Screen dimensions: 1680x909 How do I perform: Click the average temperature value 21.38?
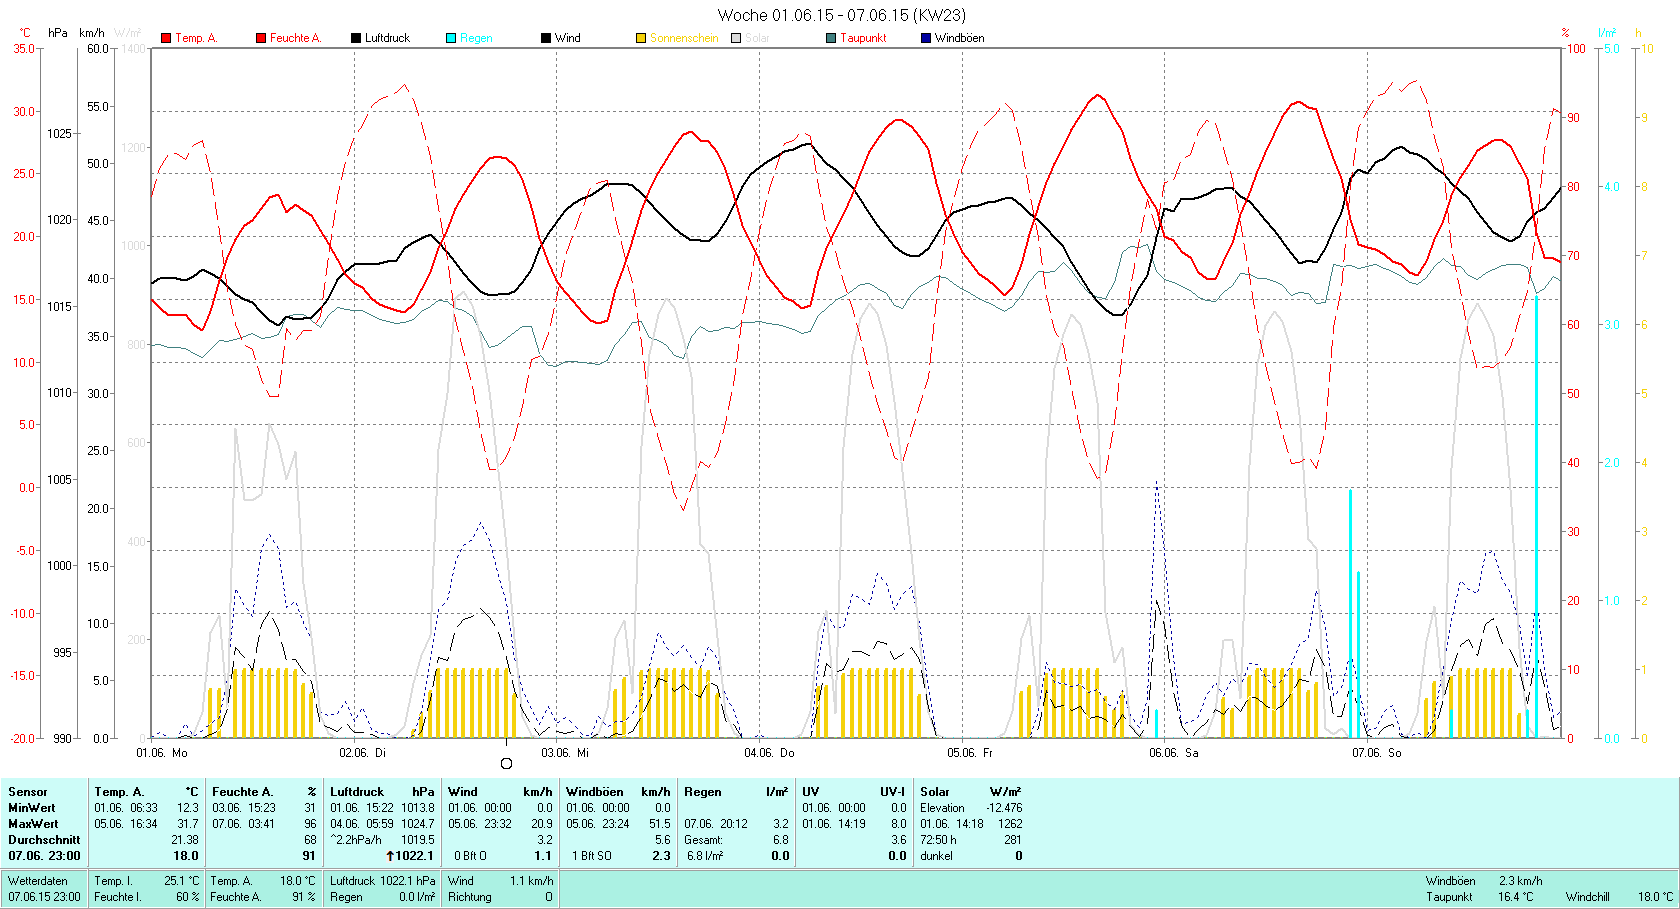185,840
